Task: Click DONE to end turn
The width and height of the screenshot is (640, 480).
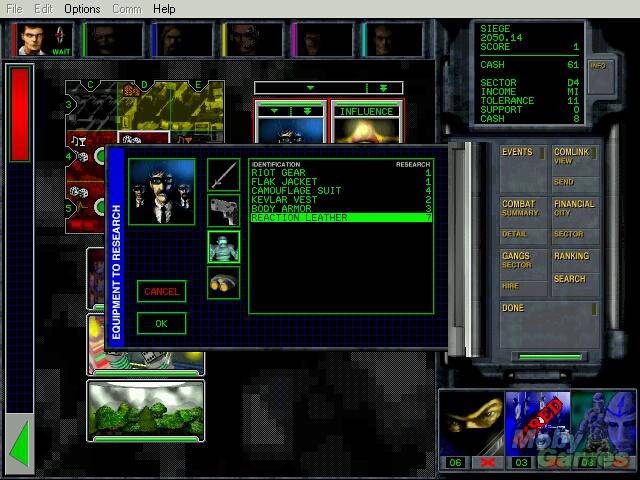Action: (x=549, y=325)
